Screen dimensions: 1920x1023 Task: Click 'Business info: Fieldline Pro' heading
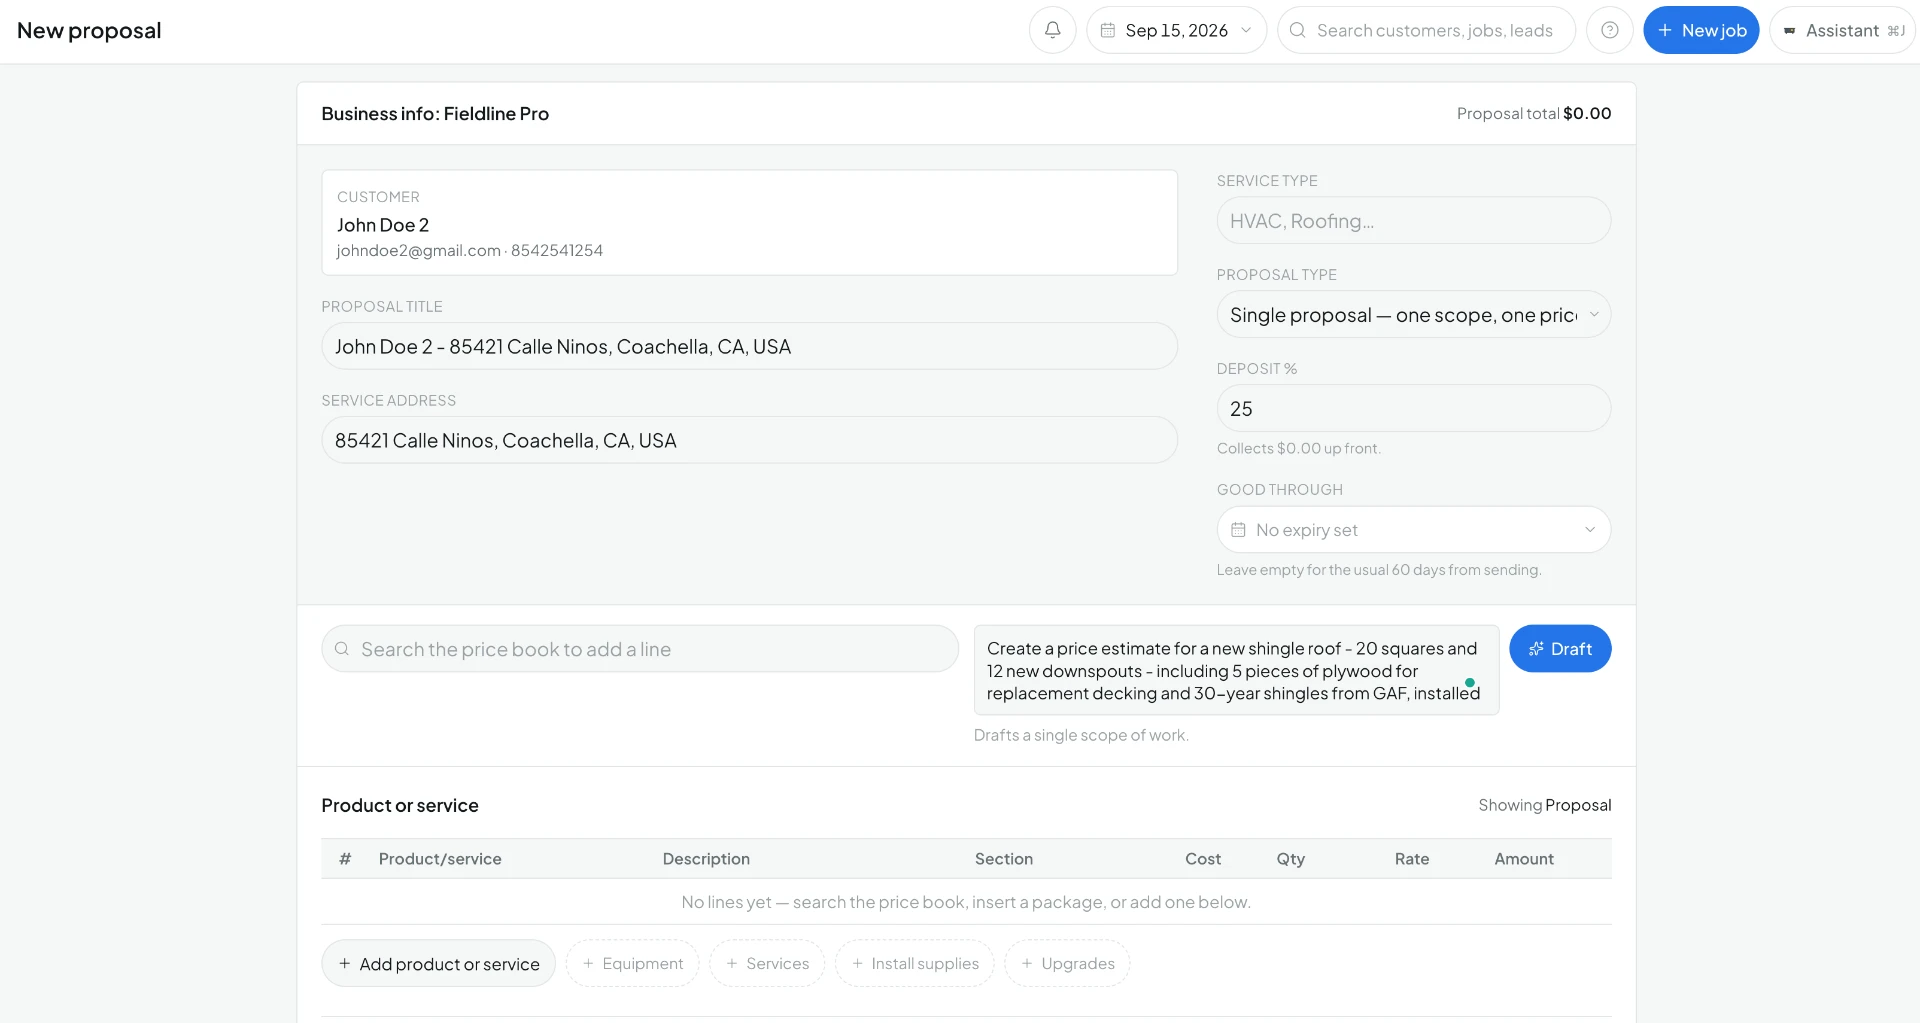(x=435, y=114)
